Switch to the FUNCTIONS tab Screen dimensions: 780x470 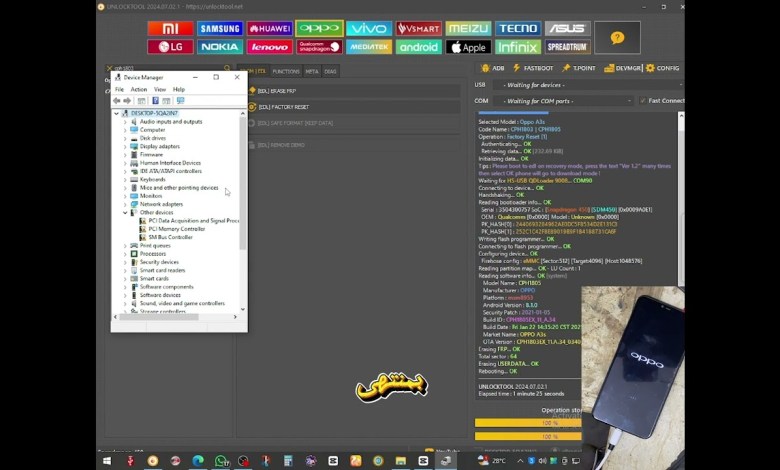286,71
